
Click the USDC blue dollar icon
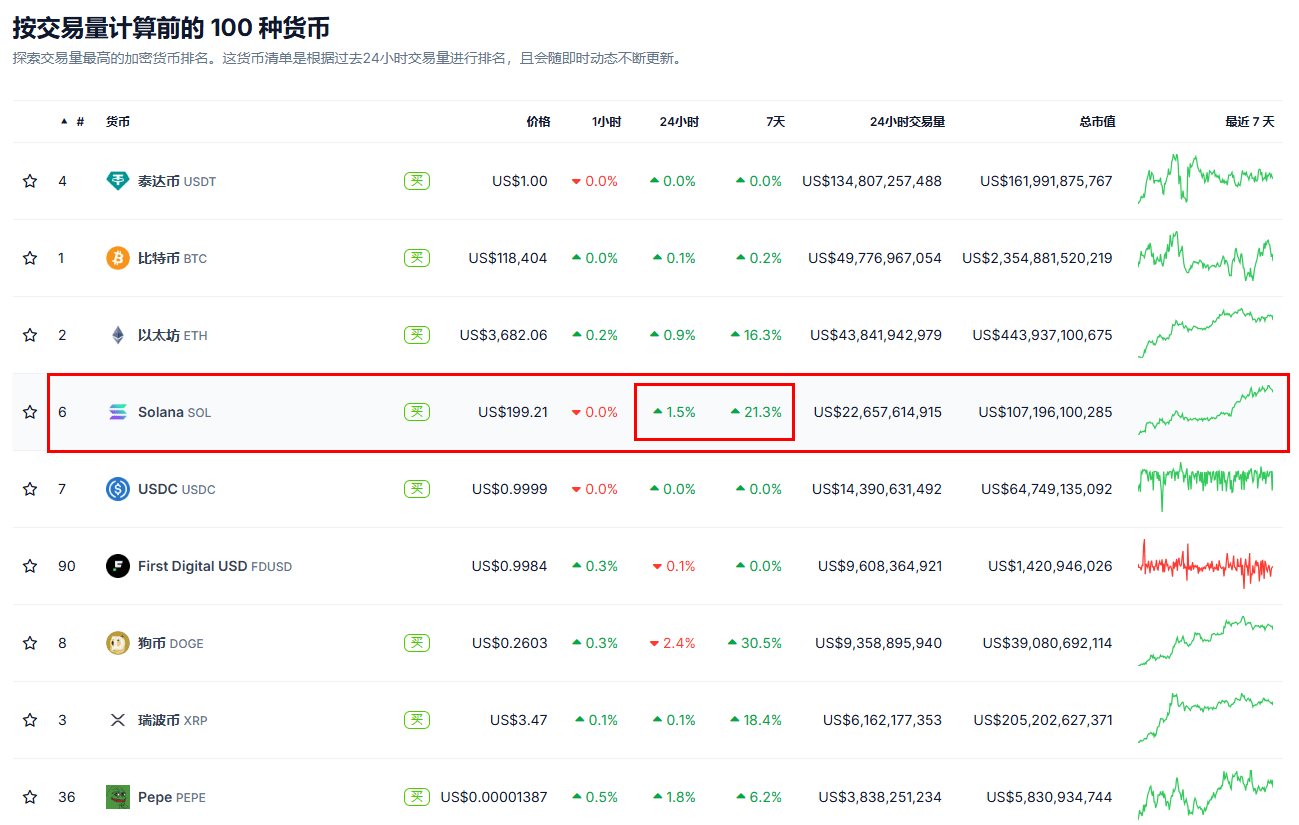tap(118, 489)
